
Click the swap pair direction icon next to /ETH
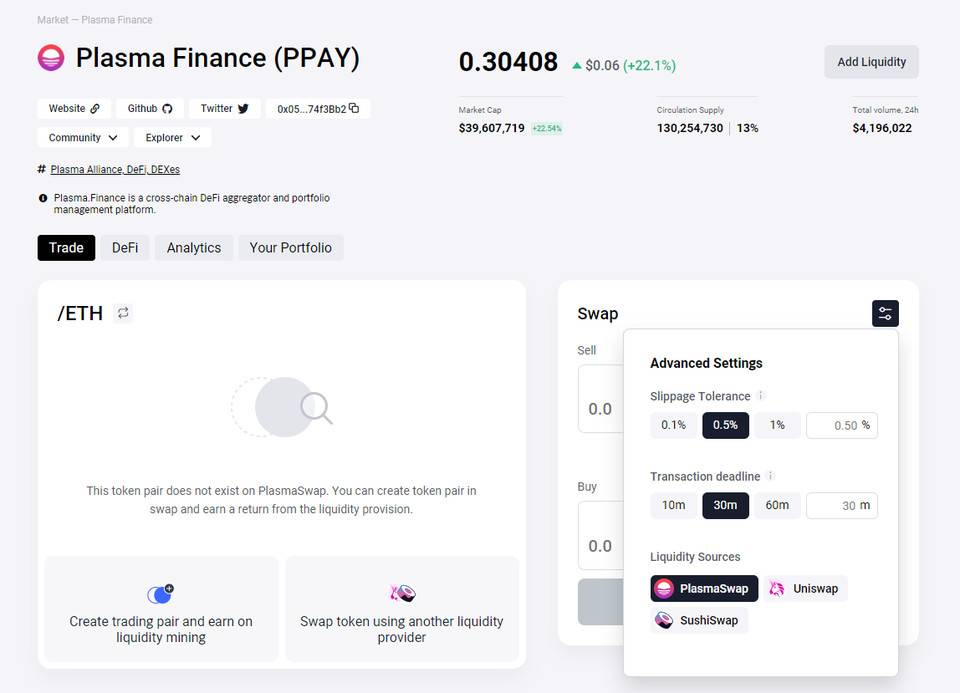[123, 313]
